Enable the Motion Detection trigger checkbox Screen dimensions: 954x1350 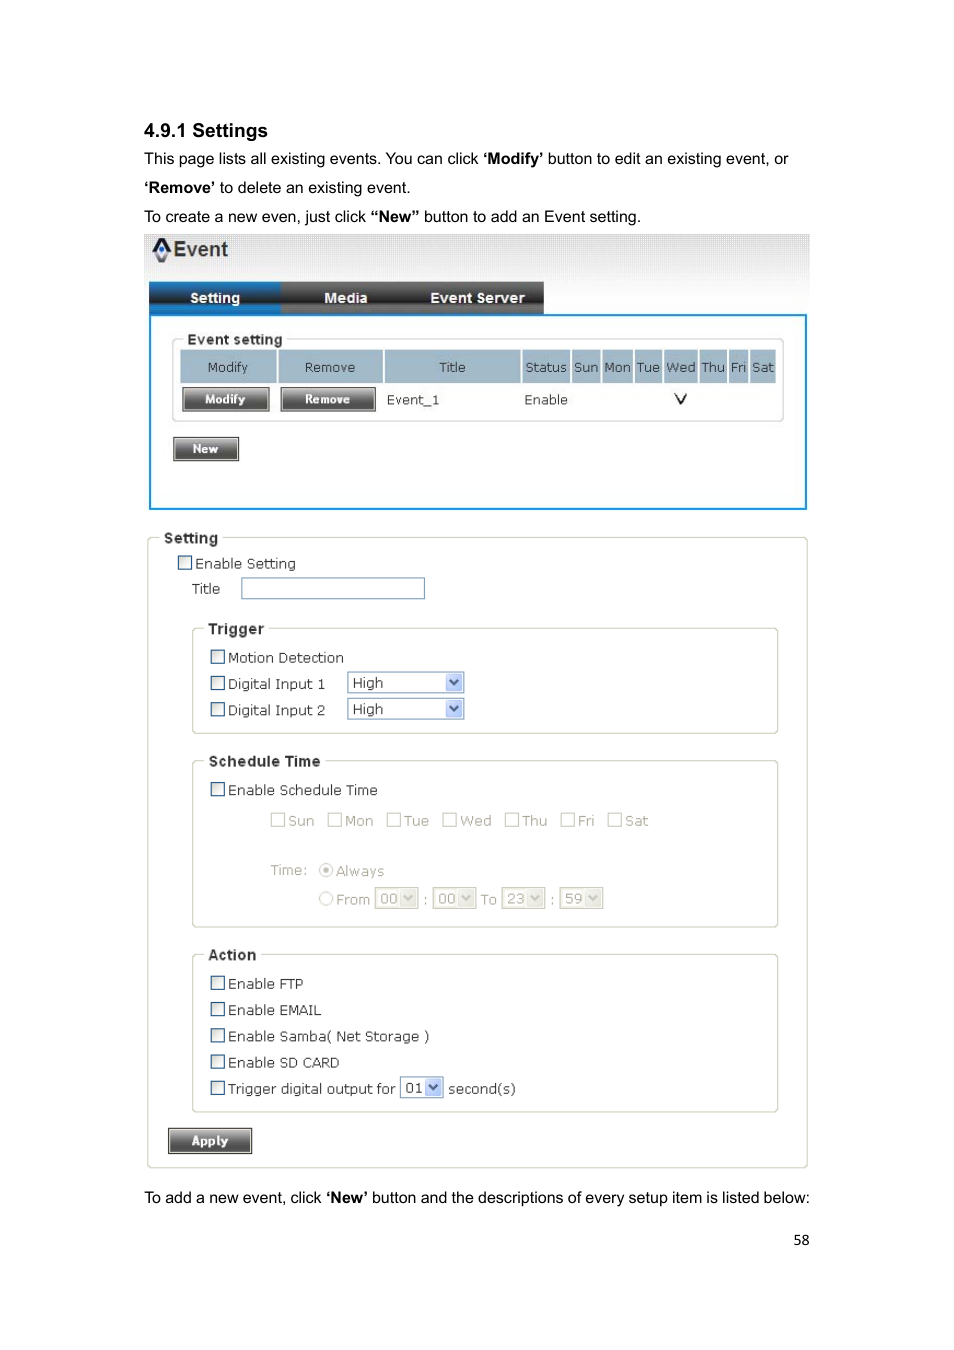click(x=218, y=657)
